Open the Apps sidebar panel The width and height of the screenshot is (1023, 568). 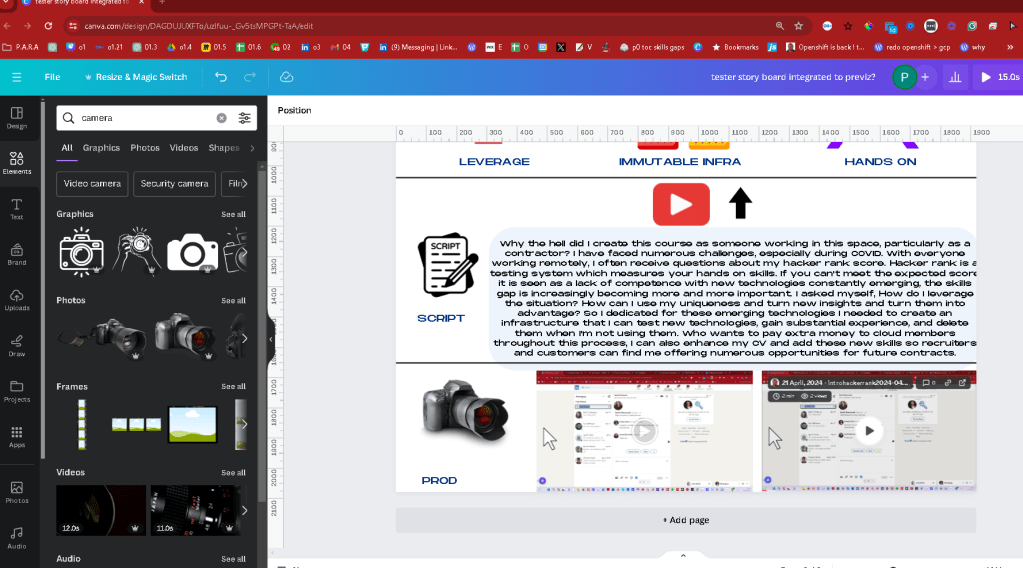pos(17,437)
